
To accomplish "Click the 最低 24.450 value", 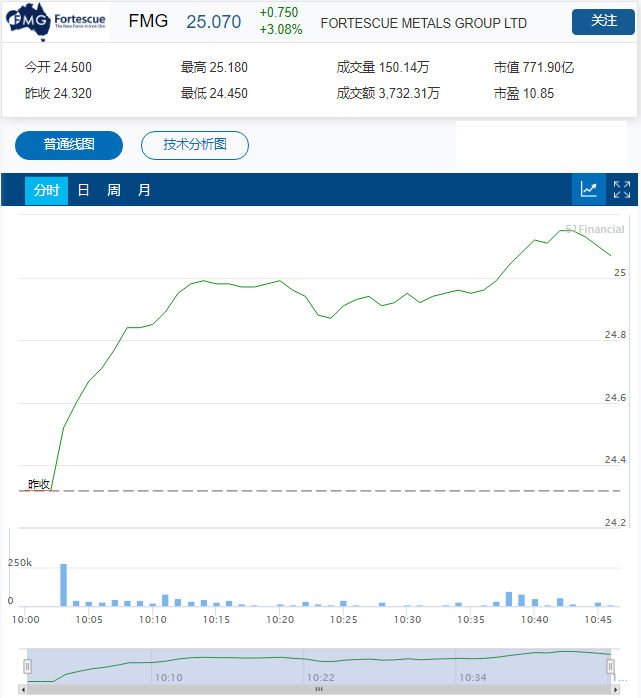I will point(214,93).
